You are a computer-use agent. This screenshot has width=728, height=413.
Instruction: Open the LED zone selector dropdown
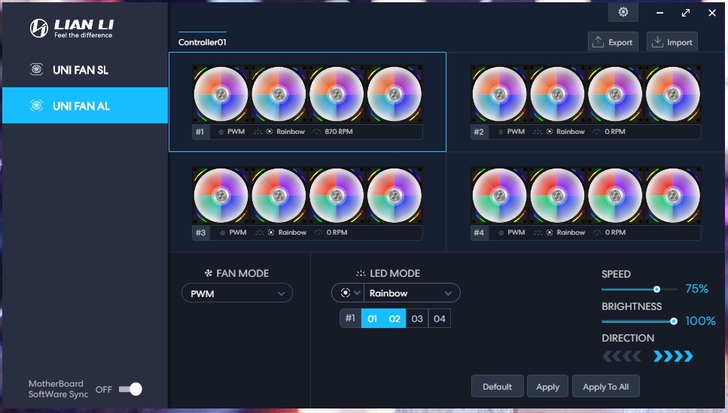click(348, 293)
